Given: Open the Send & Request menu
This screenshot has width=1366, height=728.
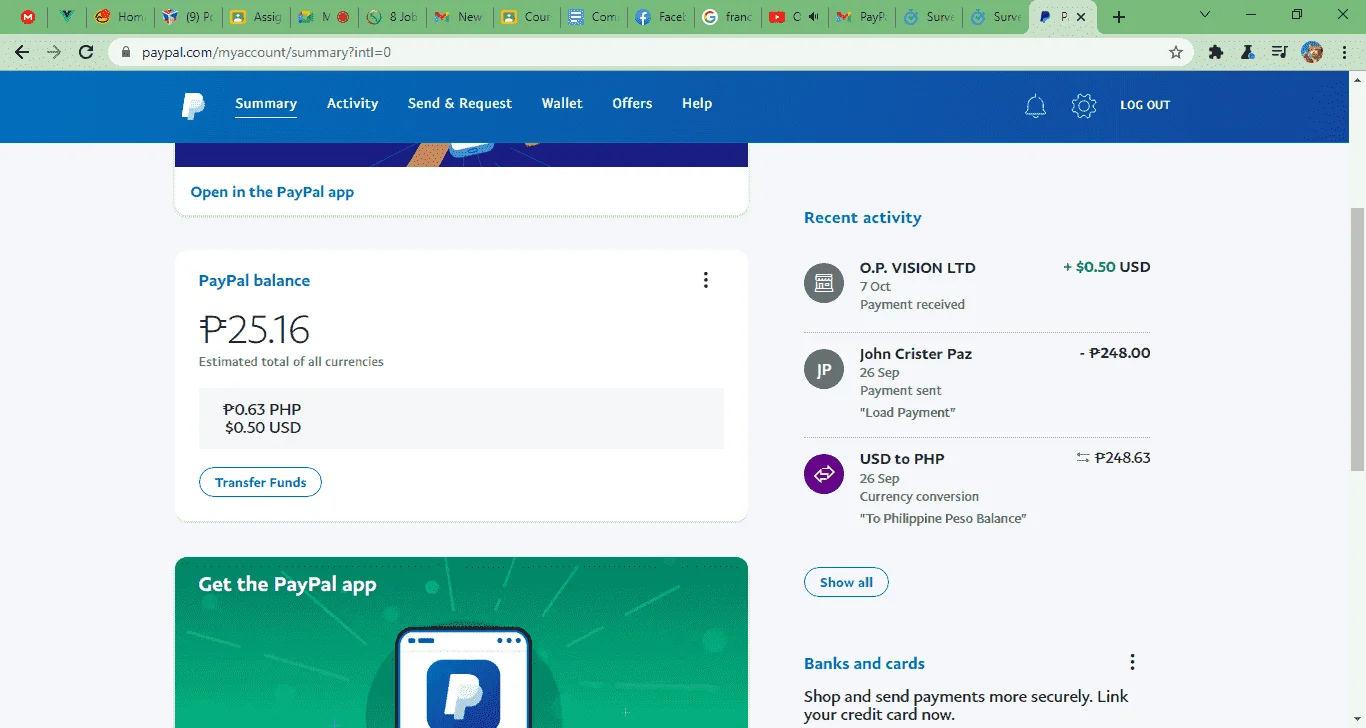Looking at the screenshot, I should (460, 103).
